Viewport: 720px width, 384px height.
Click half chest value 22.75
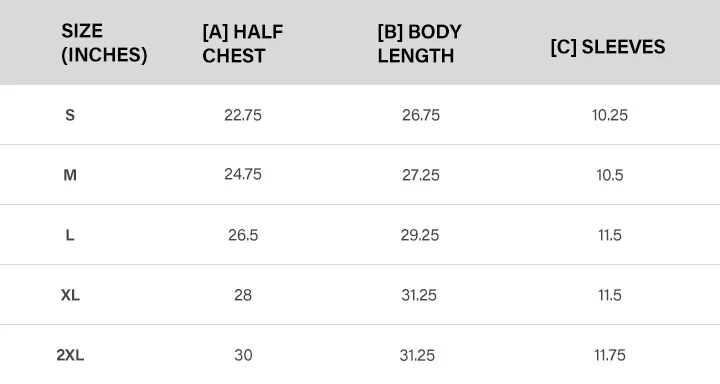click(x=243, y=115)
